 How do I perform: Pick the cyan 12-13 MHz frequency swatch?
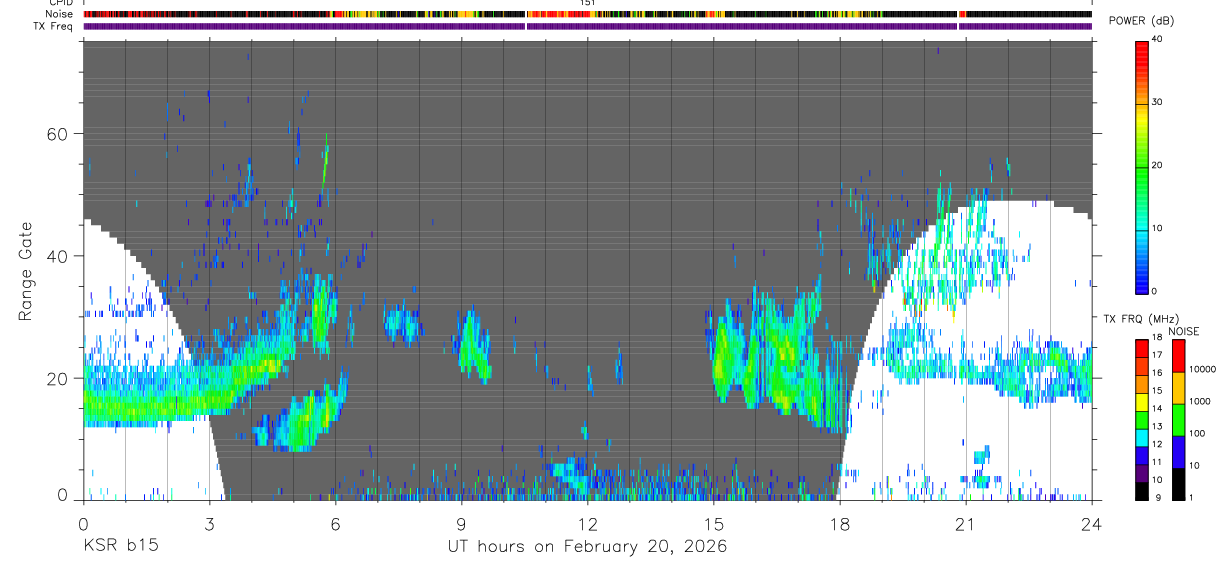tap(1141, 438)
